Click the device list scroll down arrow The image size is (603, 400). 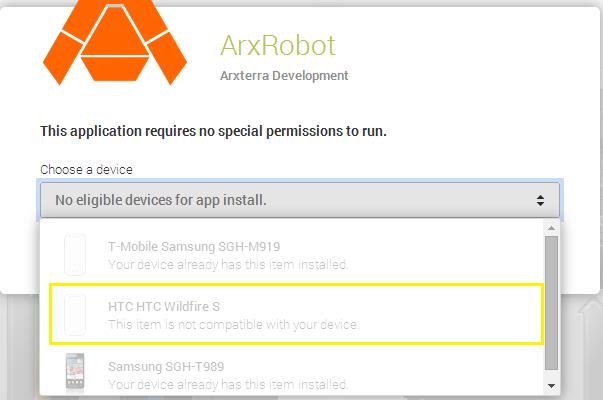tap(551, 386)
